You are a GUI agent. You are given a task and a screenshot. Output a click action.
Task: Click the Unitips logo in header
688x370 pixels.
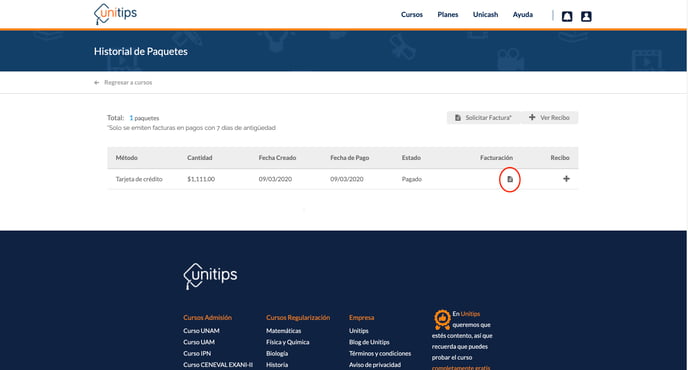coord(115,14)
